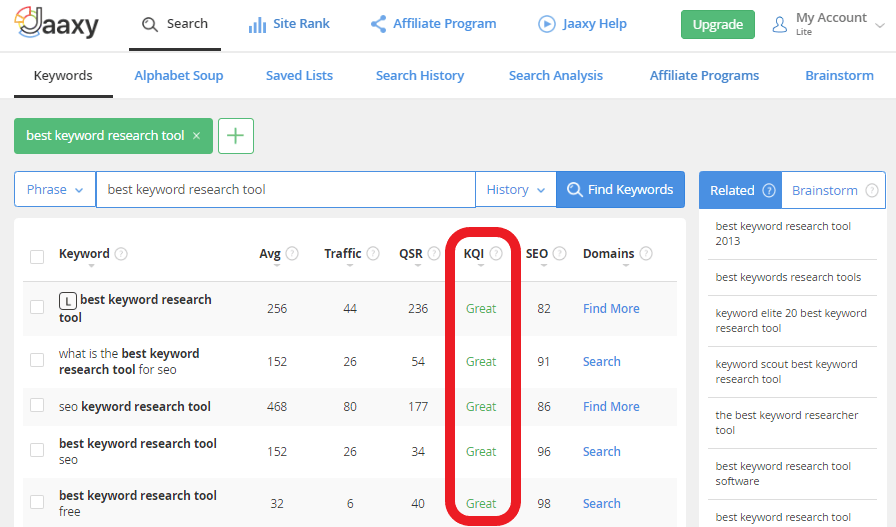Select the Related side panel tab

pos(741,190)
